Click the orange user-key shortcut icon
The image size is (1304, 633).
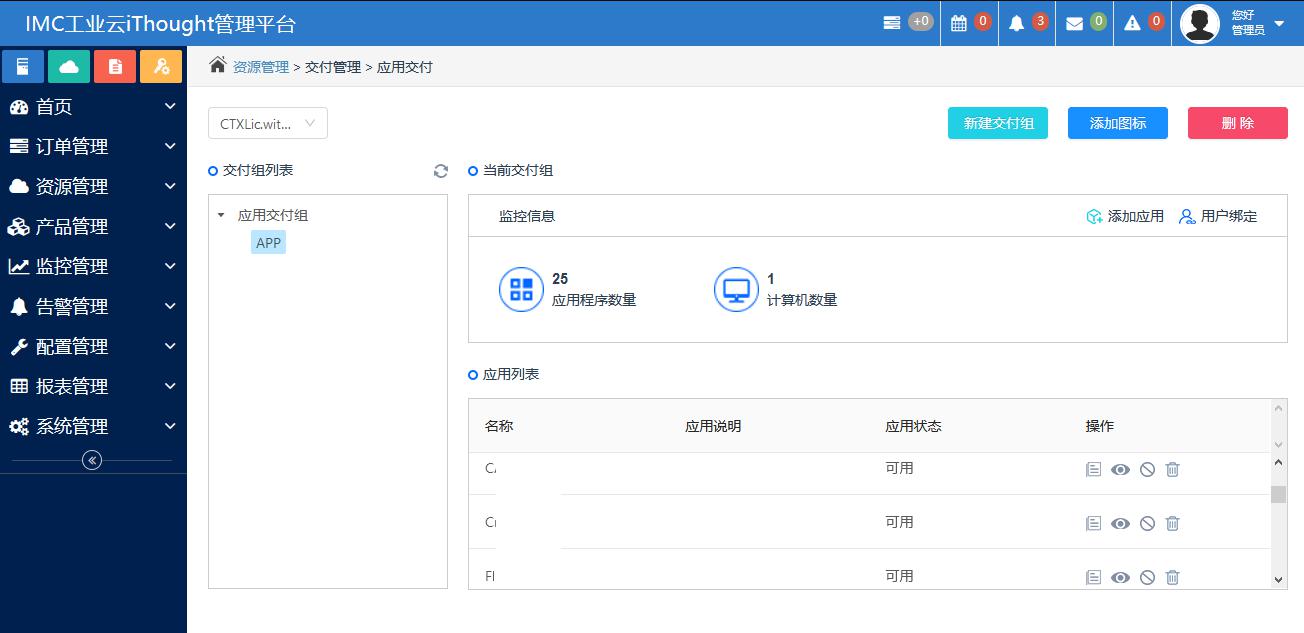point(161,66)
